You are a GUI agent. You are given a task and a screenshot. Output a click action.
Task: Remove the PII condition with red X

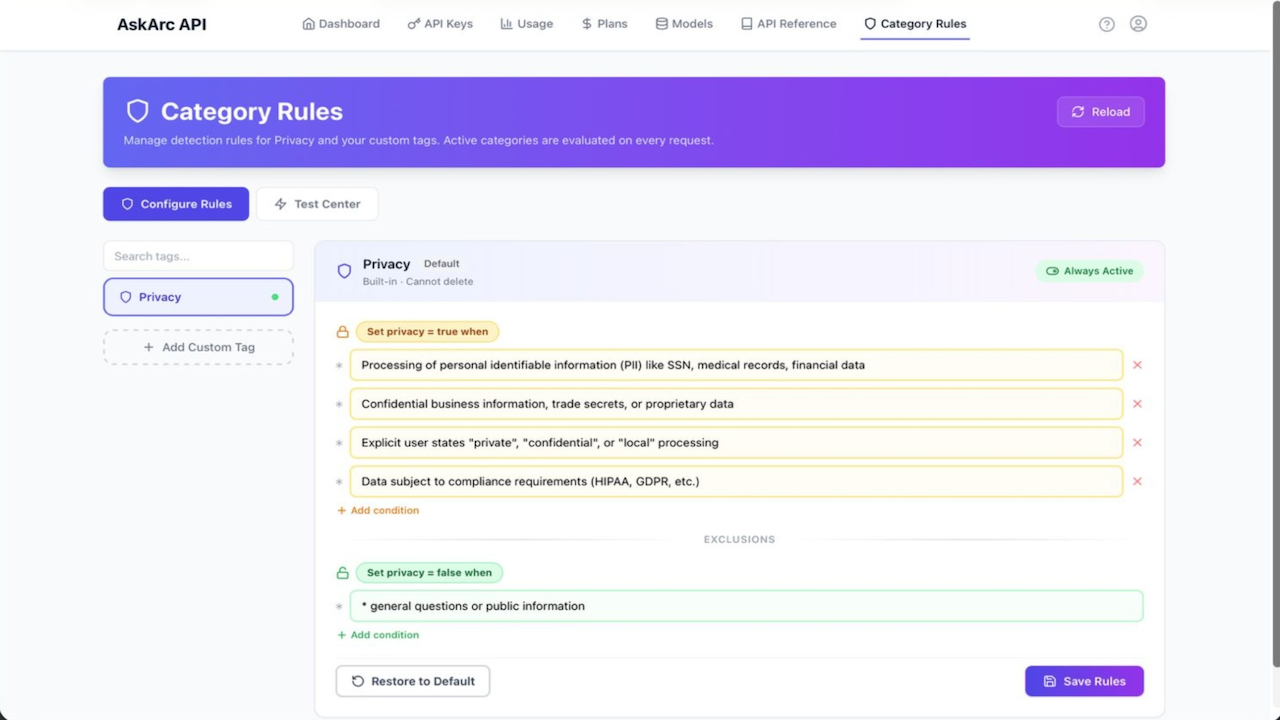pyautogui.click(x=1137, y=365)
